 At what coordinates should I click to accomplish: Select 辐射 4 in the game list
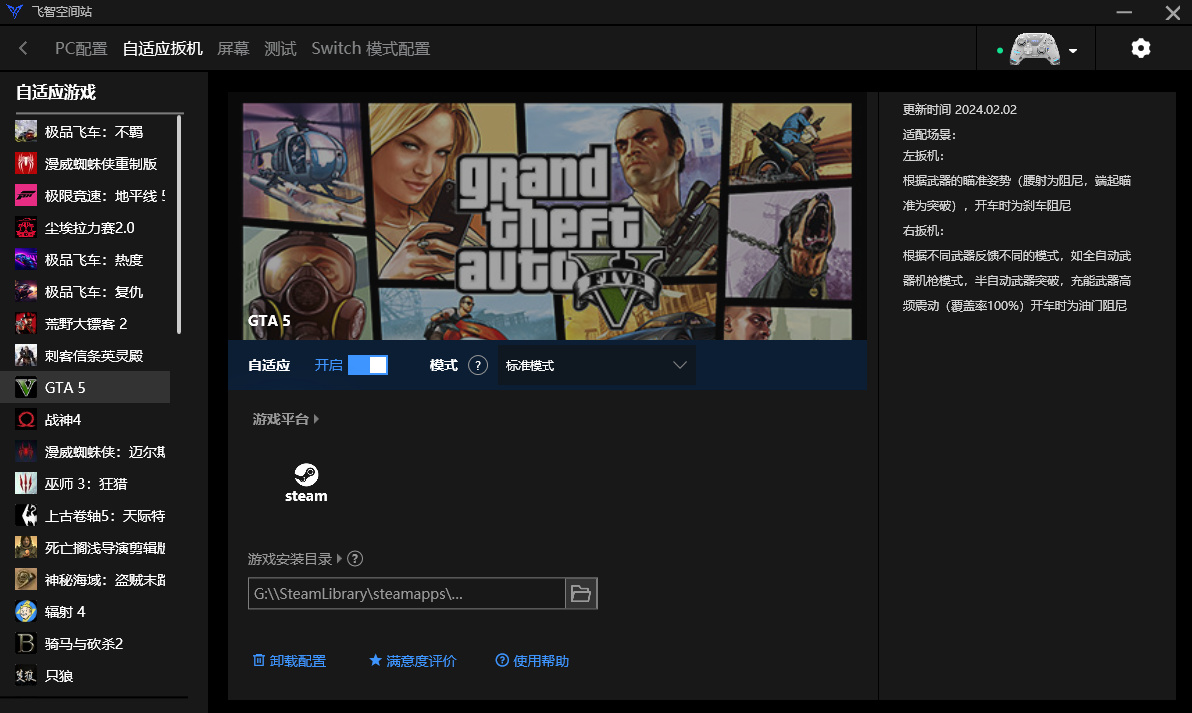pos(84,611)
